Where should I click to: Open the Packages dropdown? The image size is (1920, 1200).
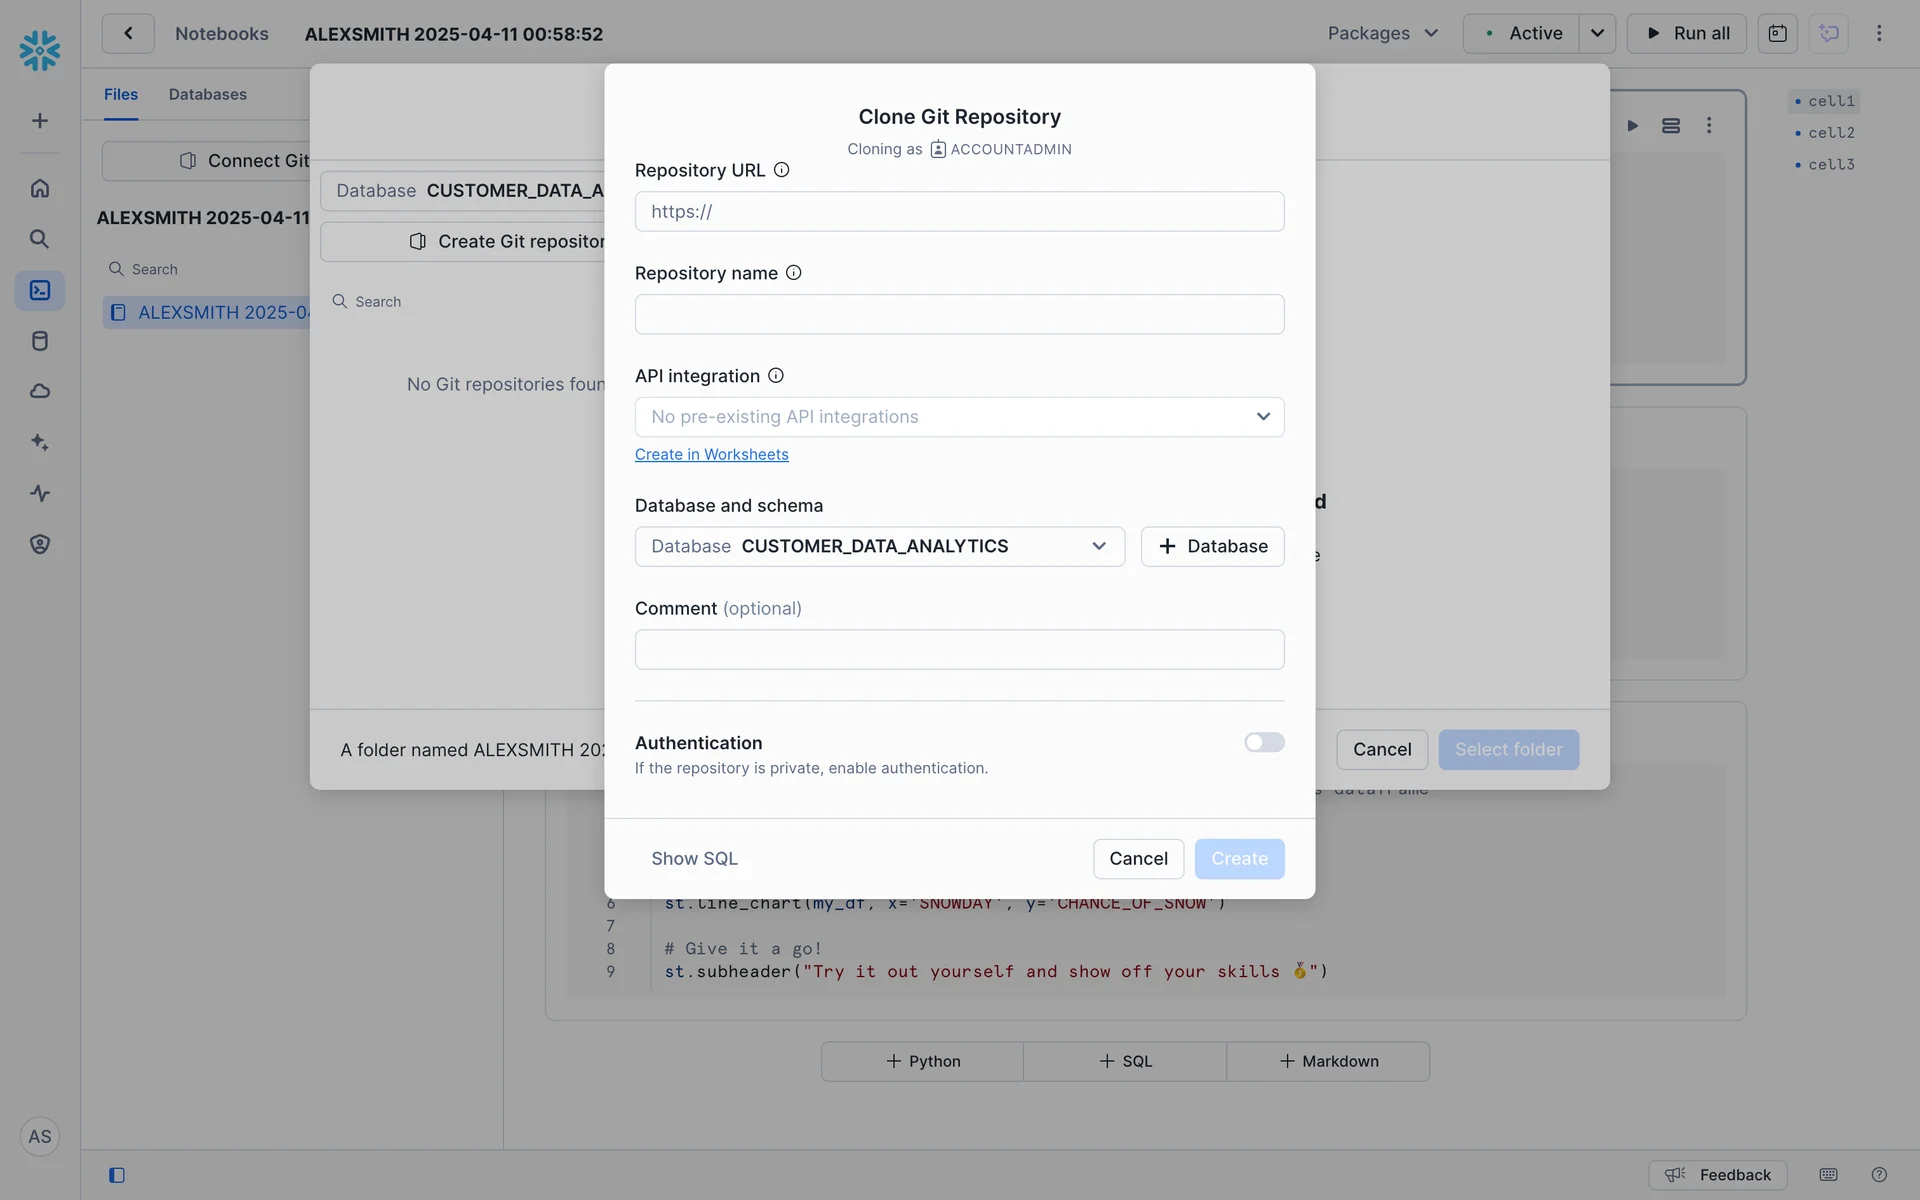tap(1382, 33)
